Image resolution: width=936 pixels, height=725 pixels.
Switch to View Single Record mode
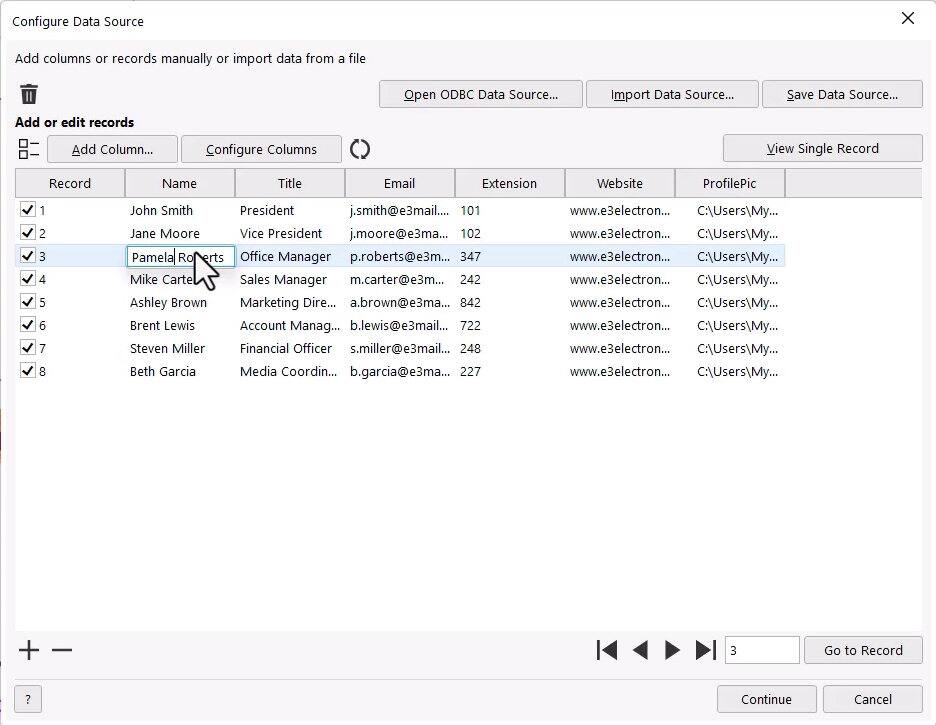822,148
